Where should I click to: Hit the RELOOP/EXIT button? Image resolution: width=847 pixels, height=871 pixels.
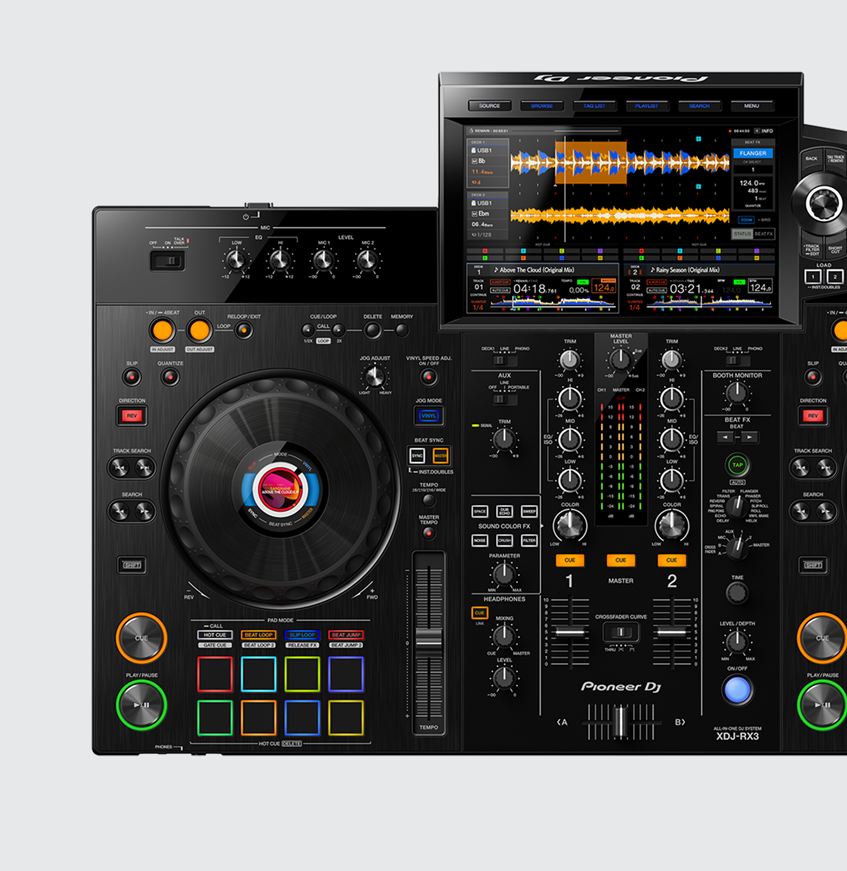click(x=243, y=331)
